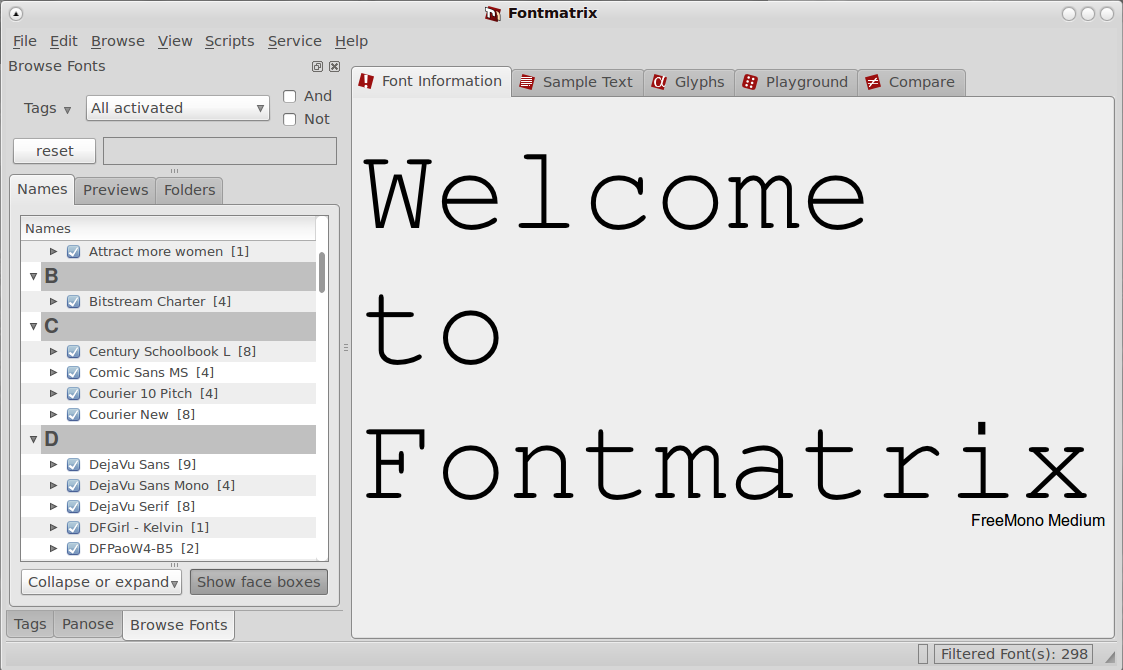Click the Compare tab icon

tap(873, 82)
